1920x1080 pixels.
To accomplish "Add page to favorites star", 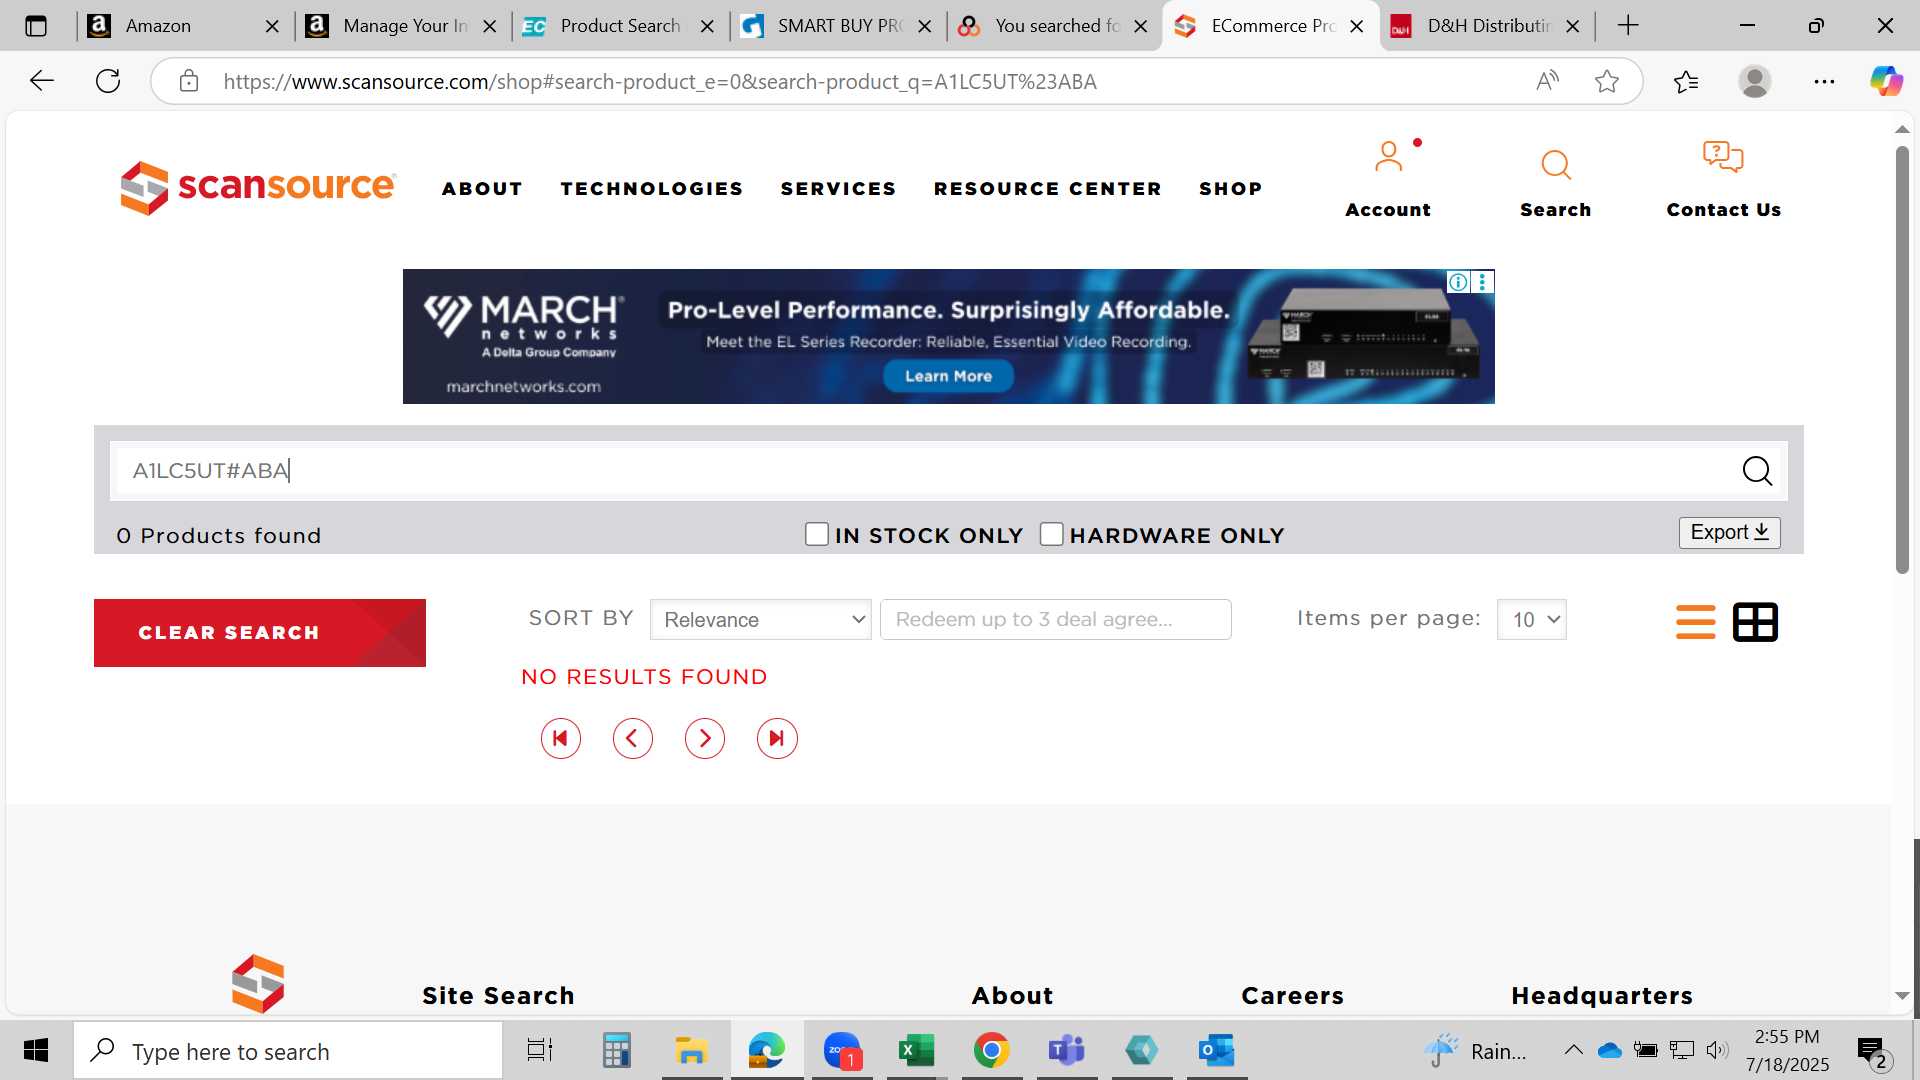I will 1606,81.
